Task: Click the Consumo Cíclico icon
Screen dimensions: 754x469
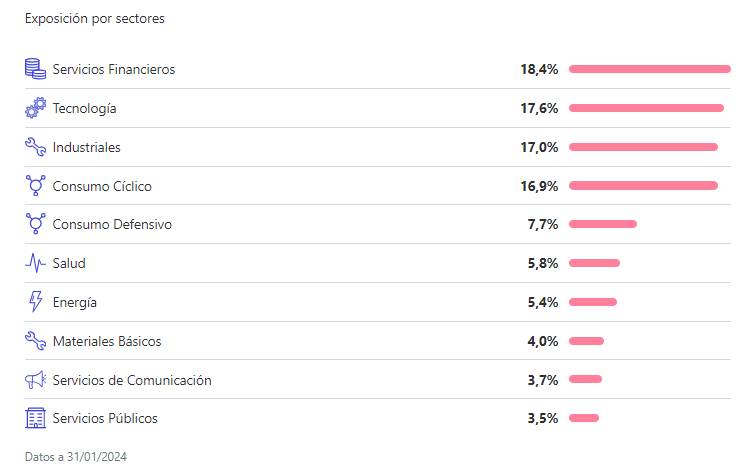Action: [36, 186]
